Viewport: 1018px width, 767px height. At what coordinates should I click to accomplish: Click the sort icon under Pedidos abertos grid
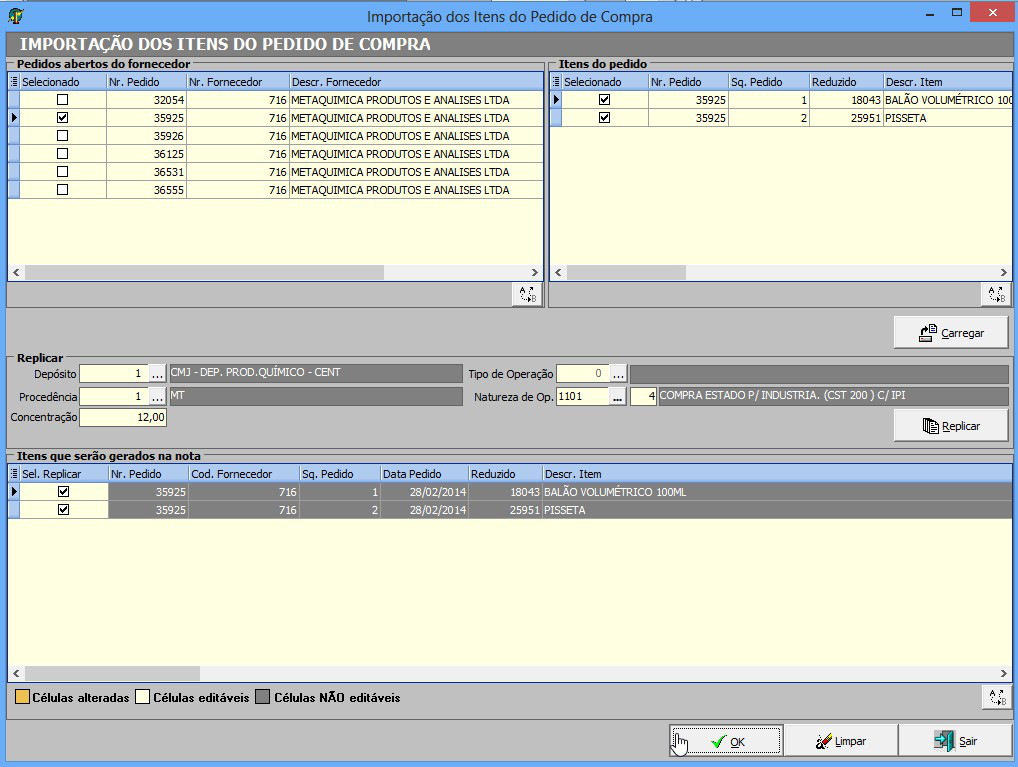526,295
